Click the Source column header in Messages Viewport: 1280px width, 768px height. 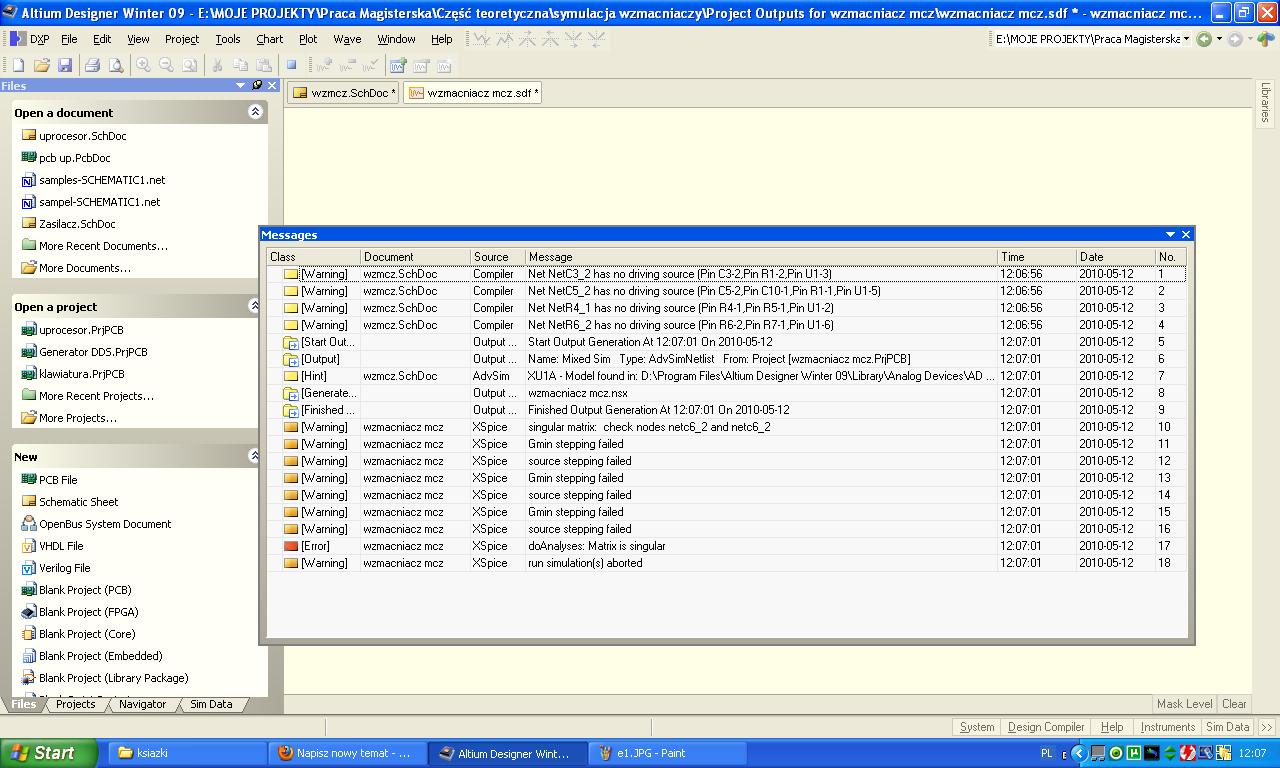pos(497,257)
